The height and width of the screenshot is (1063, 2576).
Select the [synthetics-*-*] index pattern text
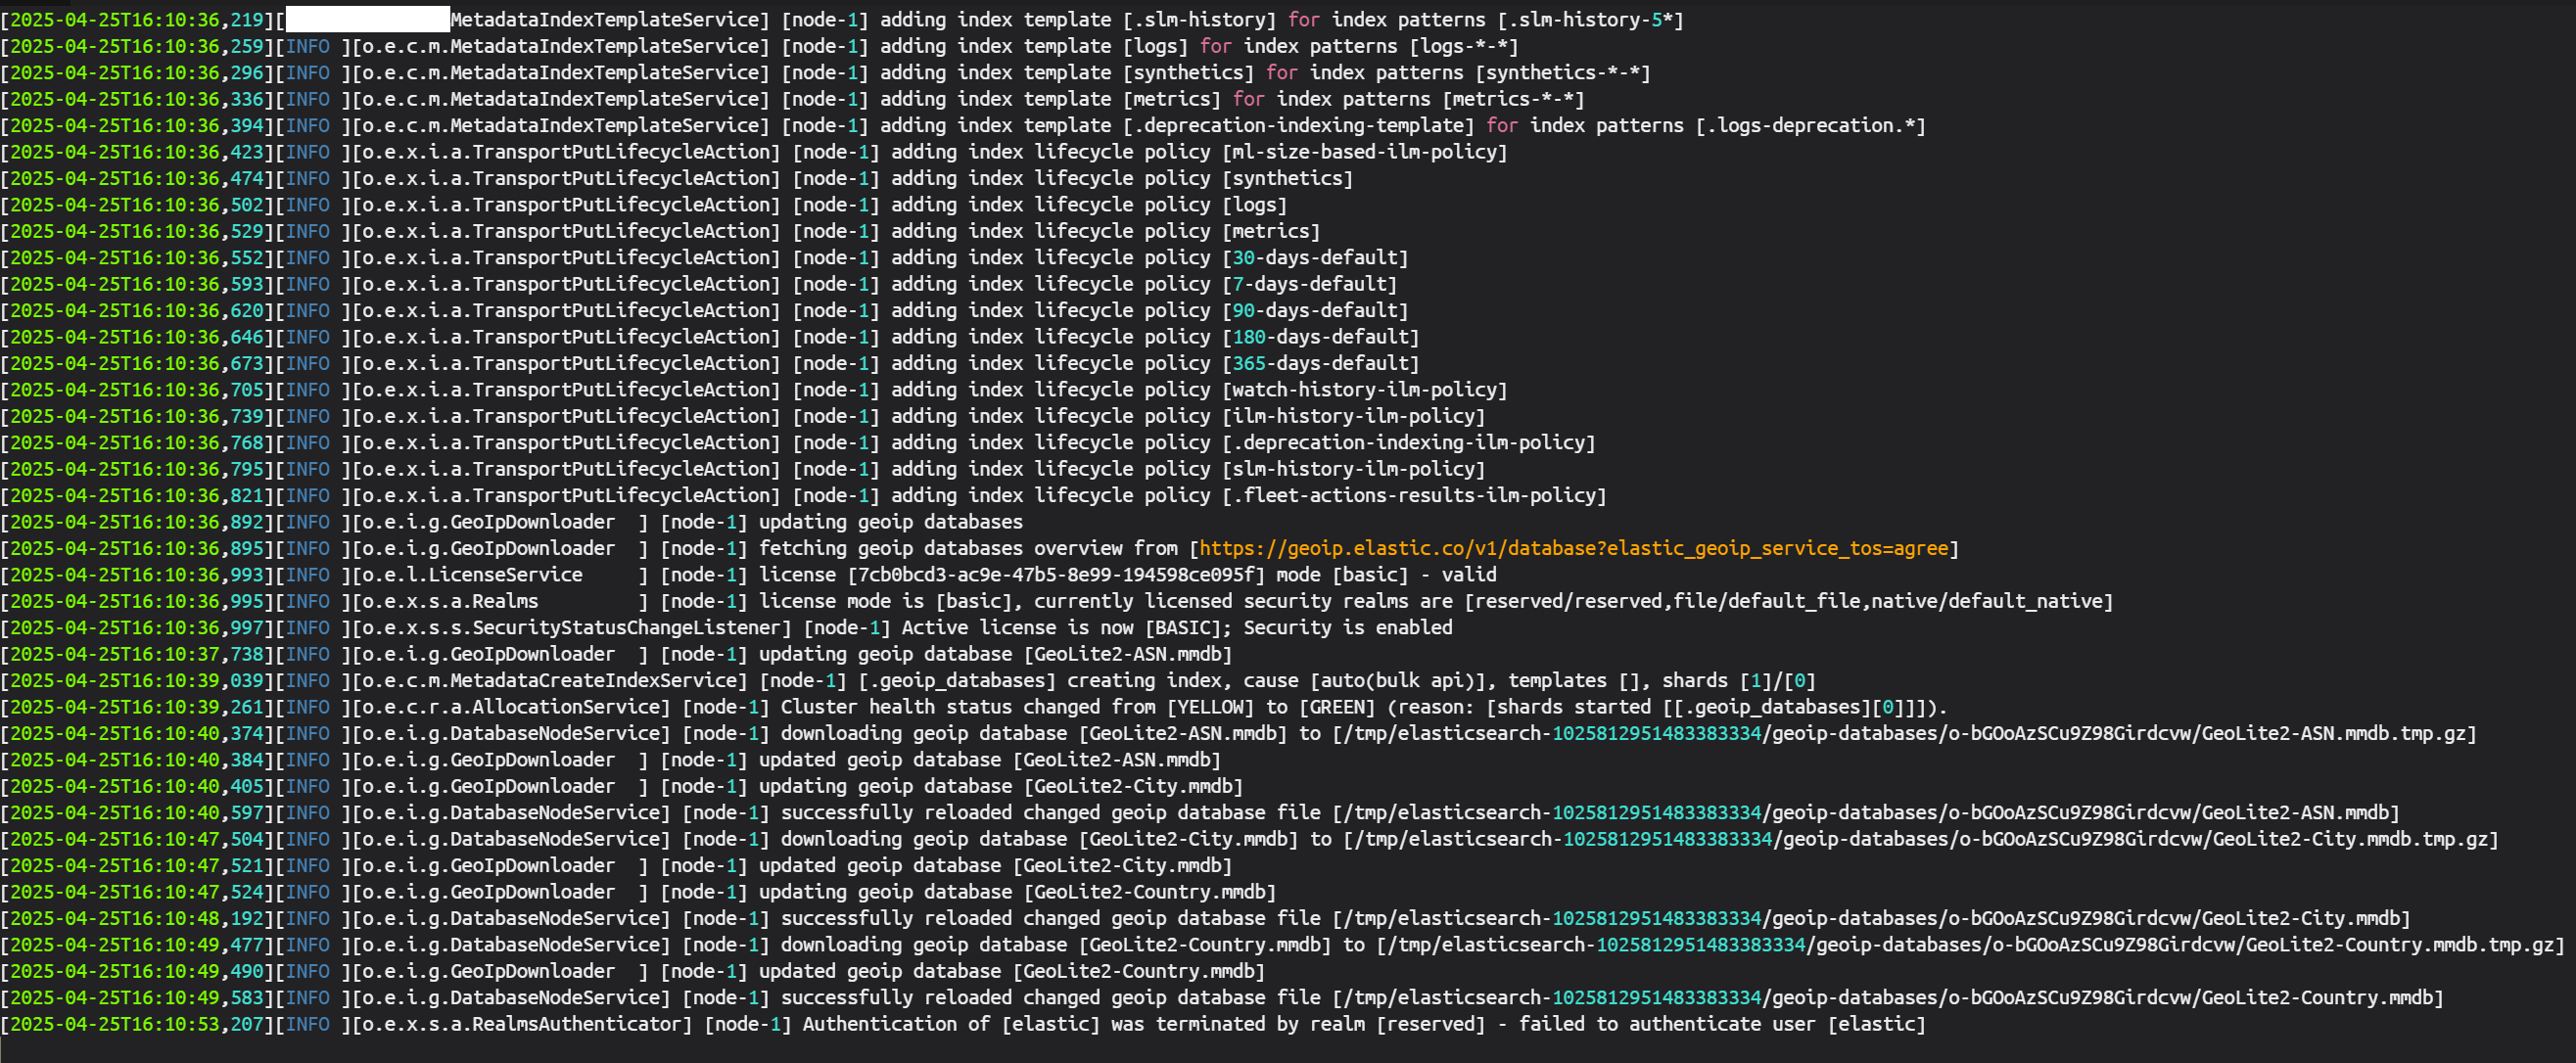coord(1562,73)
